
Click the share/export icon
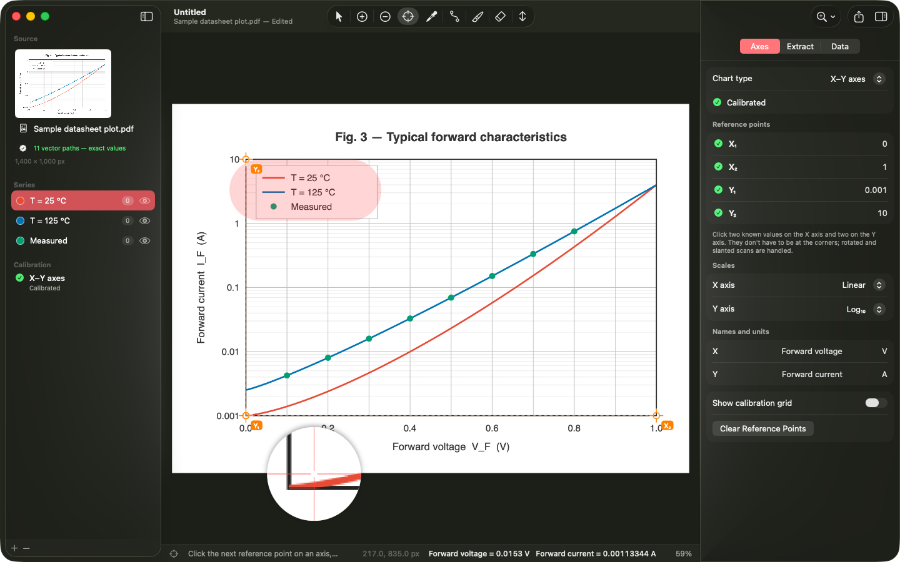pos(858,17)
